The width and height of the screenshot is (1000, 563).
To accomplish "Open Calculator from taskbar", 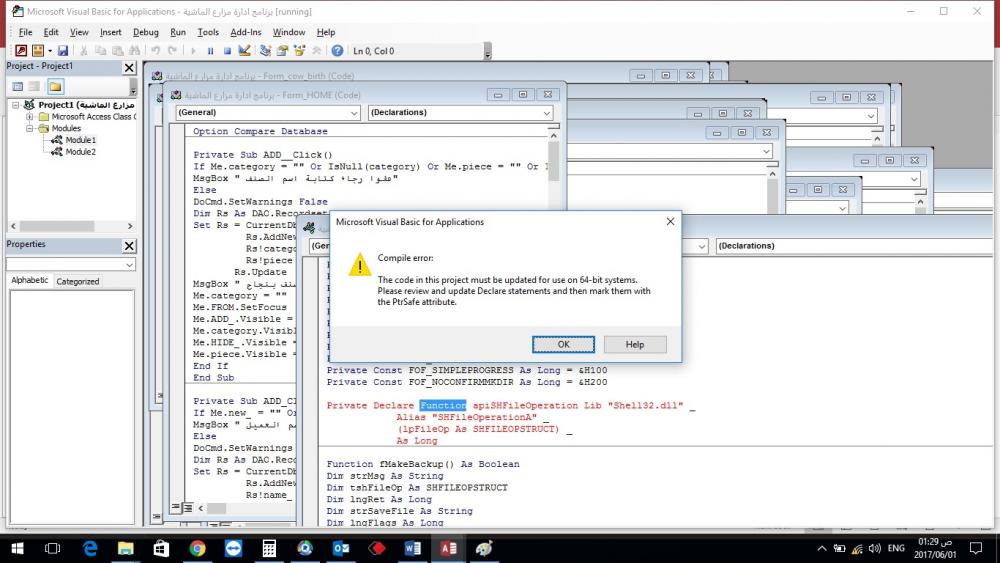I will coord(269,548).
